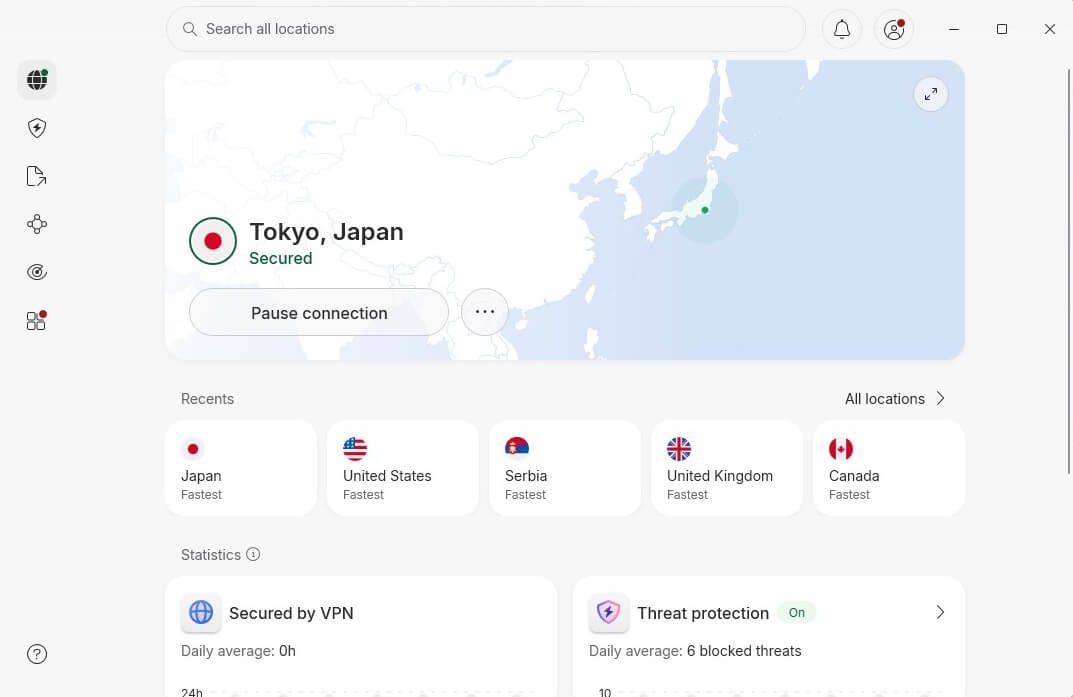Focus the Search all locations field

(x=486, y=29)
